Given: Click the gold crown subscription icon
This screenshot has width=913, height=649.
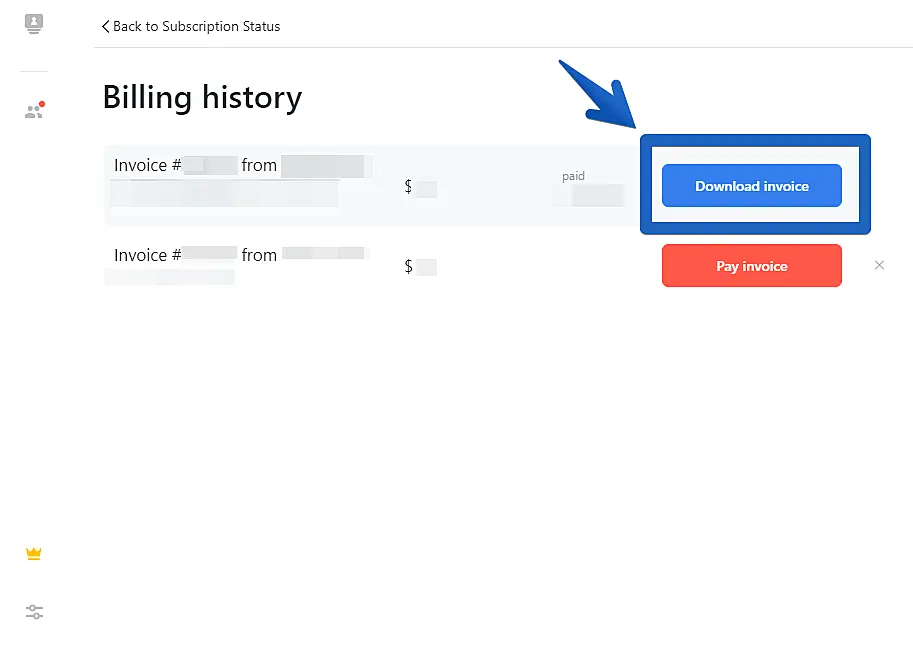Looking at the screenshot, I should pos(34,554).
